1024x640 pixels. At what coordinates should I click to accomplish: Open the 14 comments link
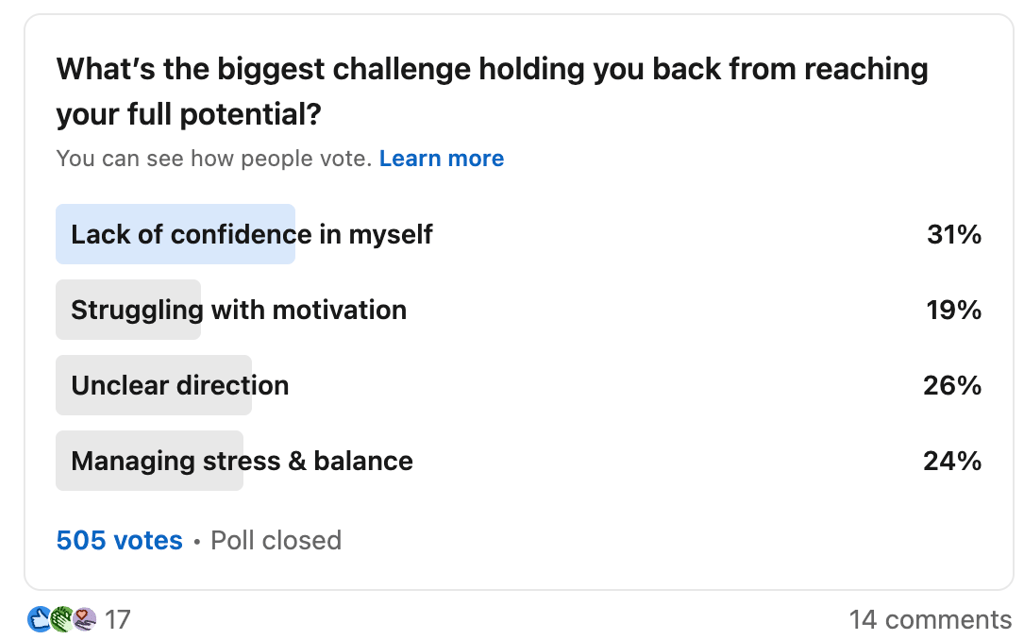(929, 620)
